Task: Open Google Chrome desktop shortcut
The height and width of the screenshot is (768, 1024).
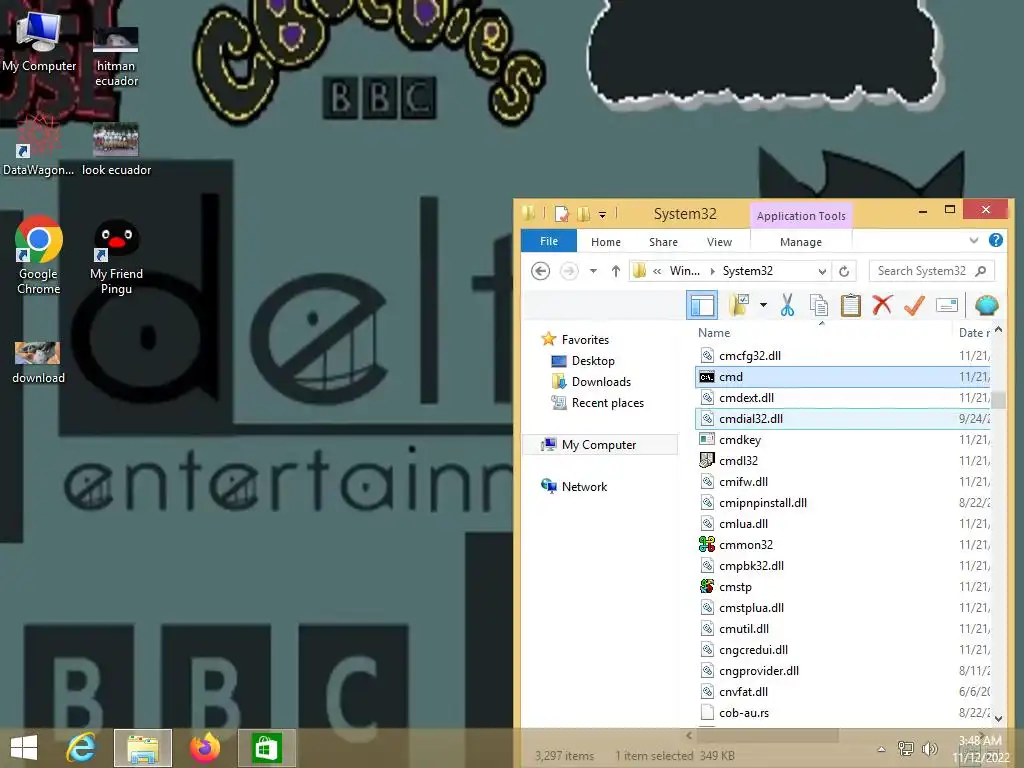Action: [39, 255]
